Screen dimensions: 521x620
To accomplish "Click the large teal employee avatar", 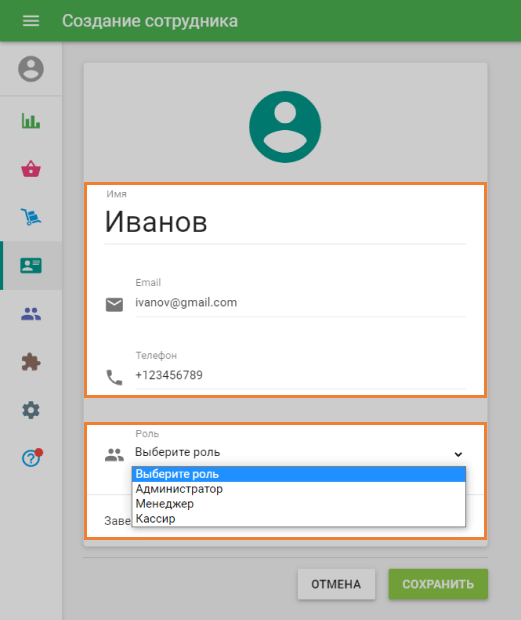I will (x=285, y=127).
